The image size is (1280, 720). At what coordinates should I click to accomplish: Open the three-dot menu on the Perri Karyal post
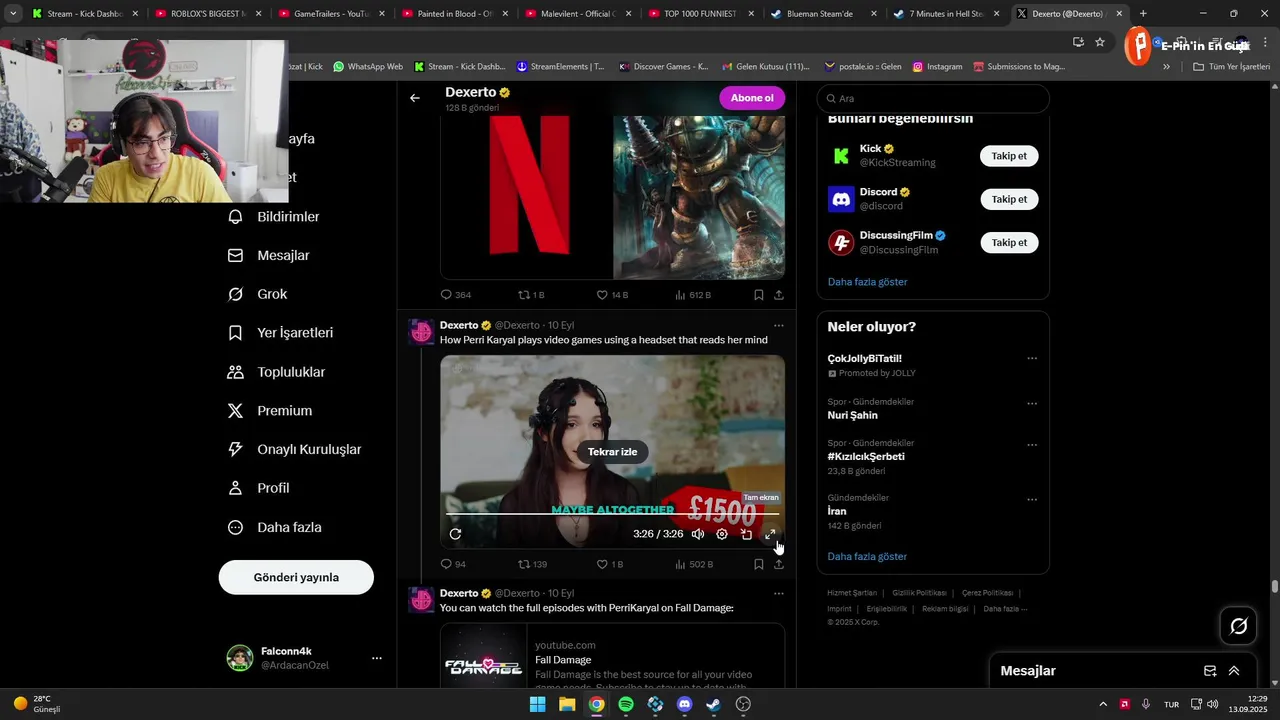779,325
